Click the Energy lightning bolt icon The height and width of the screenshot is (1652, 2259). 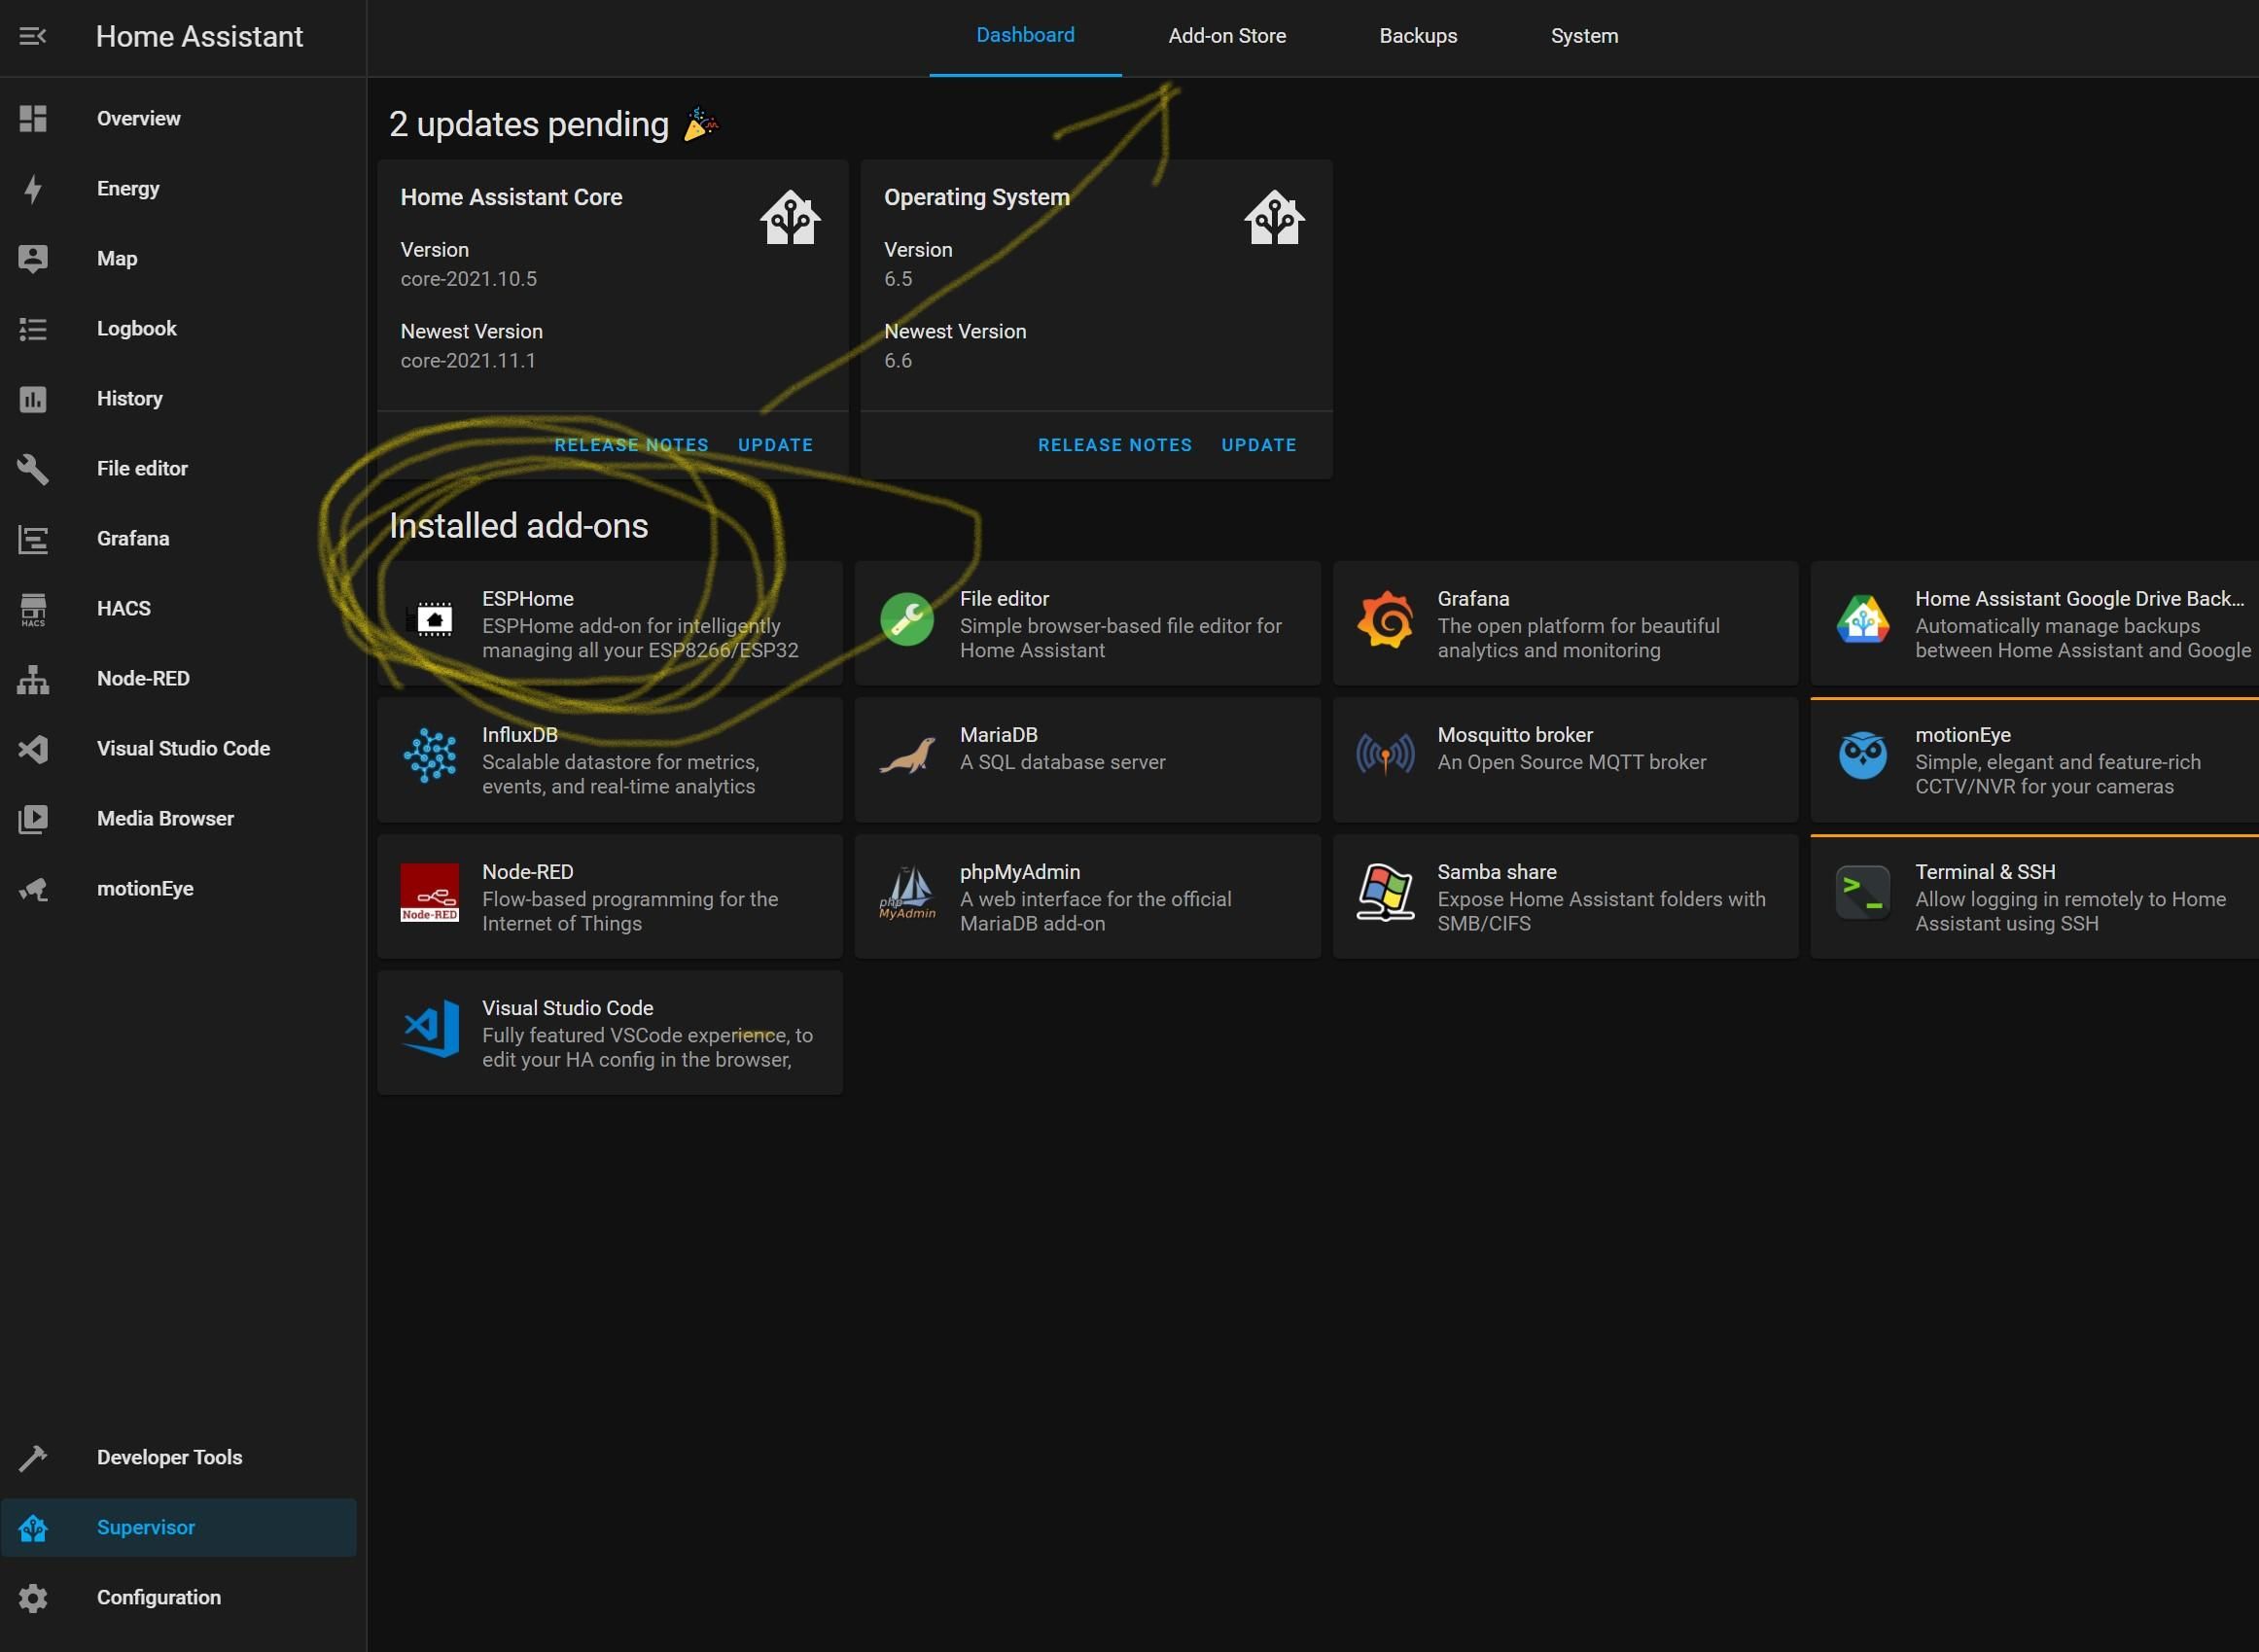click(x=33, y=189)
